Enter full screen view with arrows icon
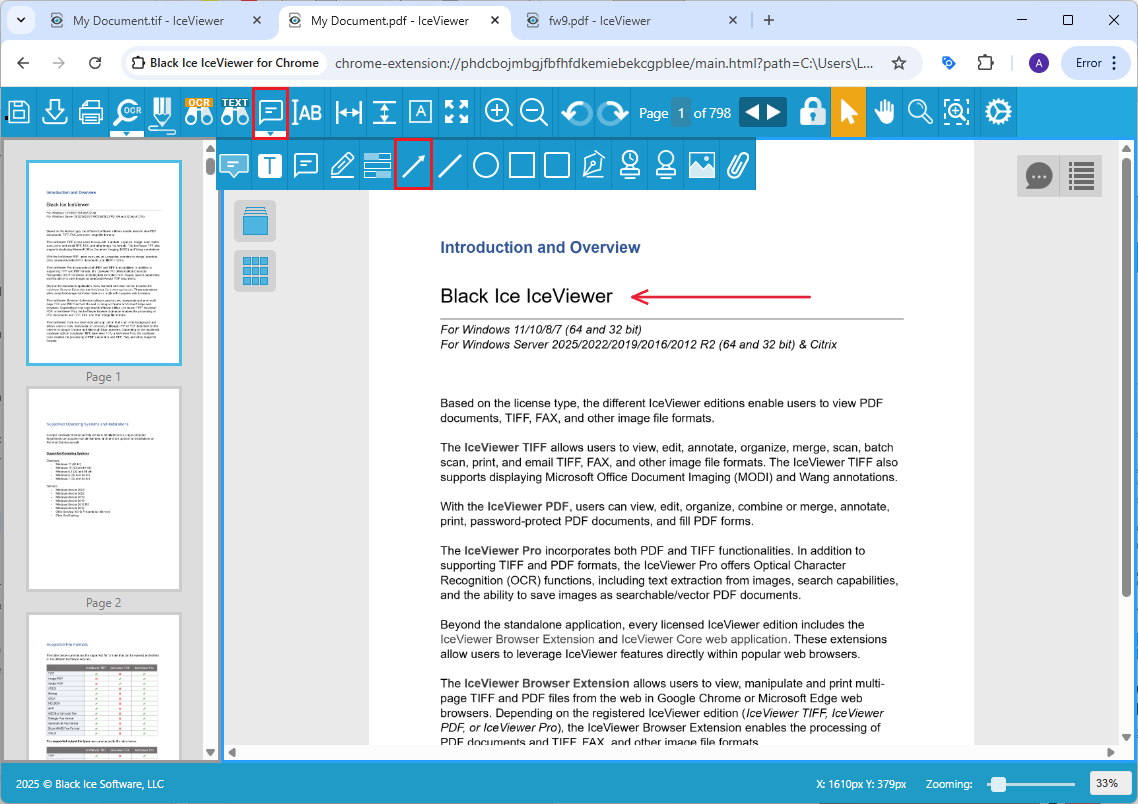1138x804 pixels. click(x=457, y=112)
